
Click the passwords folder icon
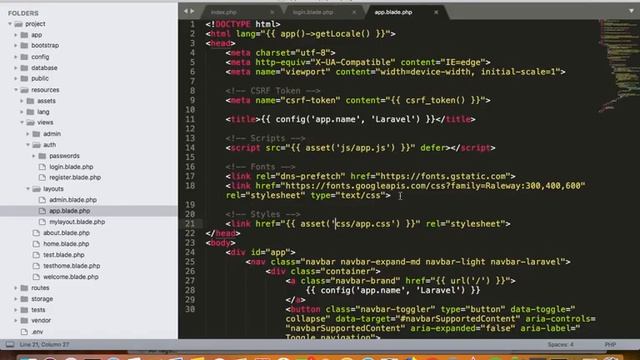tap(42, 156)
